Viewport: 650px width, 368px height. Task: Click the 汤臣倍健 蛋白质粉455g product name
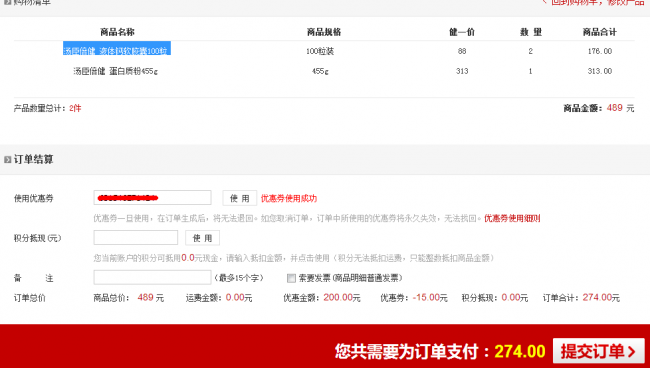pyautogui.click(x=115, y=71)
